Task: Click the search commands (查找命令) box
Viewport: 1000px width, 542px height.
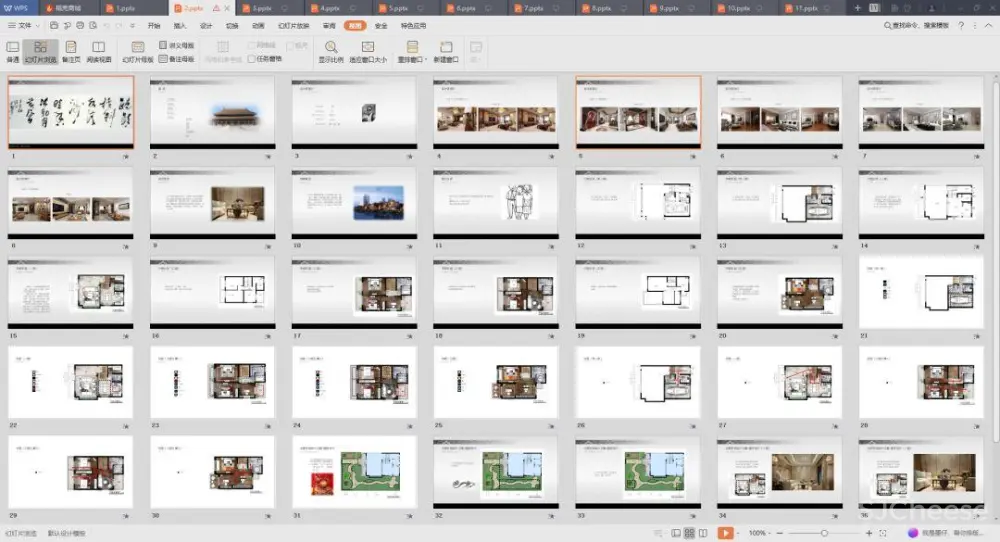Action: [x=918, y=25]
